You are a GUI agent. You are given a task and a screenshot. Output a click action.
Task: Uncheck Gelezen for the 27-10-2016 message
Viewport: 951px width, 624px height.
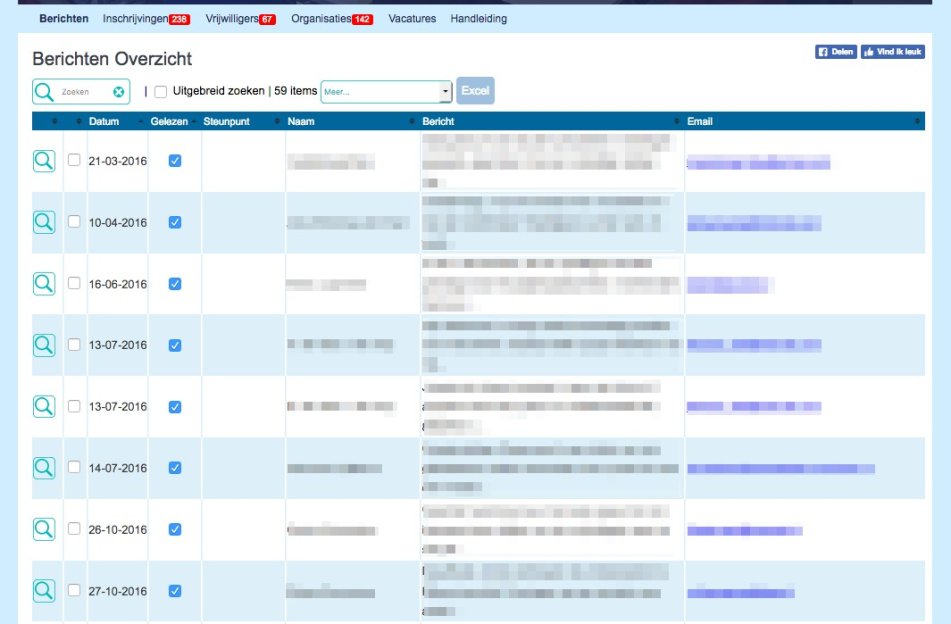point(175,591)
